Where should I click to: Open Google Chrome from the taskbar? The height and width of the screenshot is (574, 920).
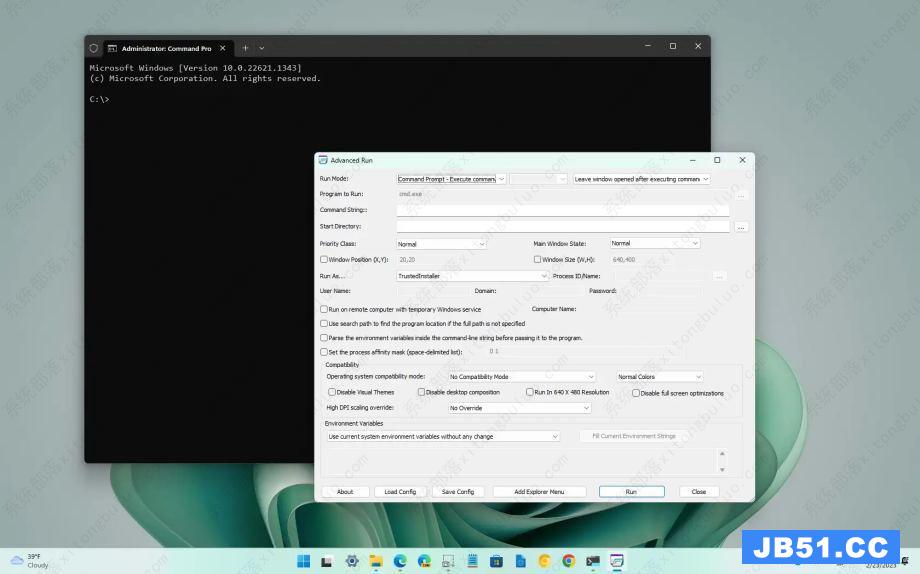pyautogui.click(x=568, y=561)
